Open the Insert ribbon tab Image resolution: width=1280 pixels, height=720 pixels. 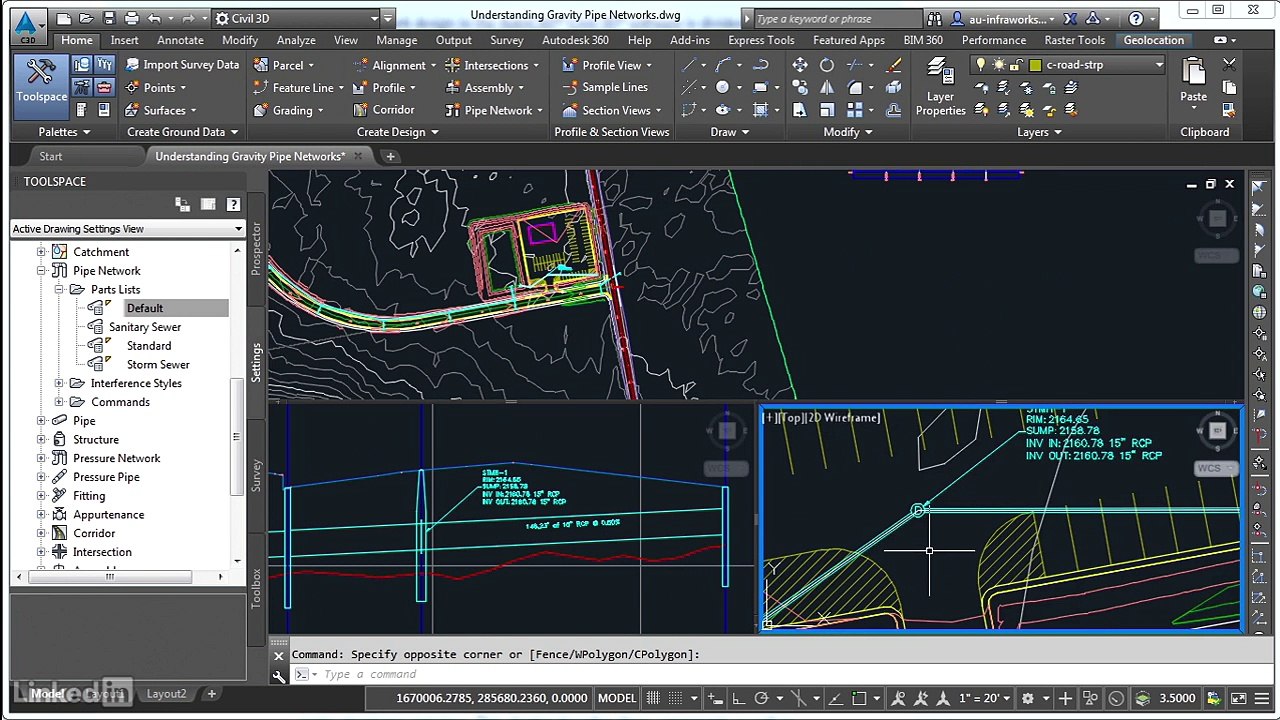124,40
